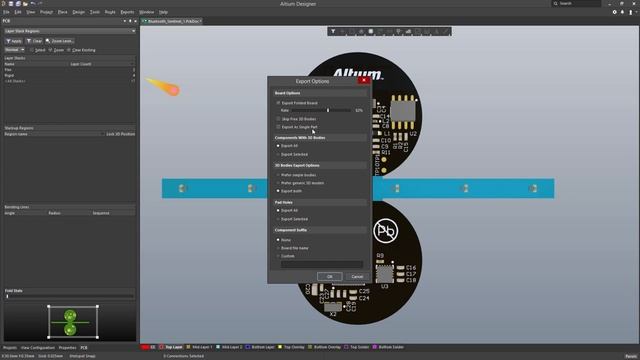Close the Export Options dialog

[364, 80]
